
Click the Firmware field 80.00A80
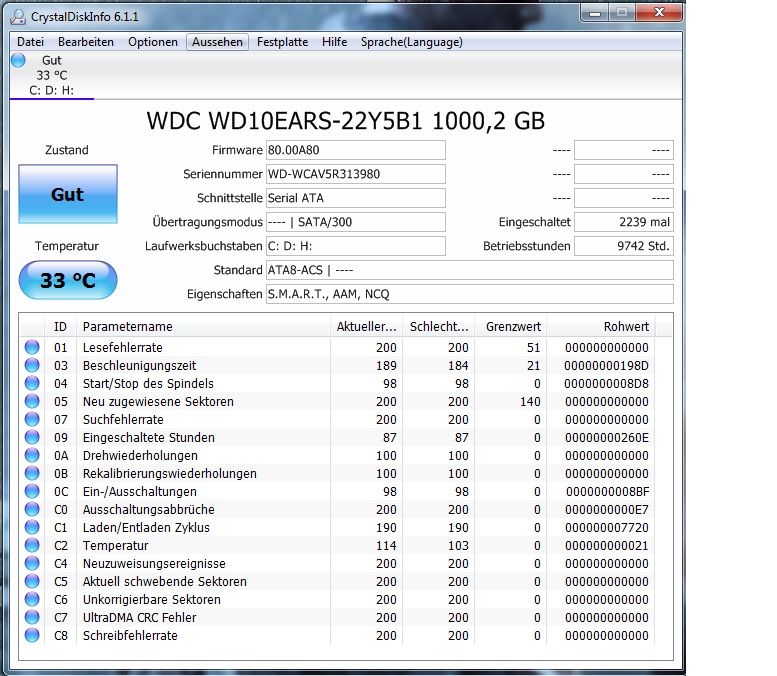point(356,150)
